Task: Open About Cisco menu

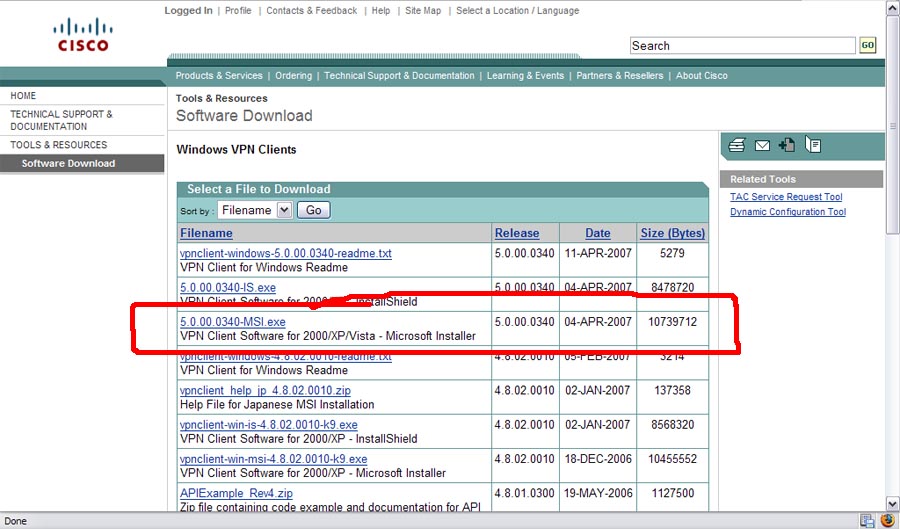Action: pos(701,76)
